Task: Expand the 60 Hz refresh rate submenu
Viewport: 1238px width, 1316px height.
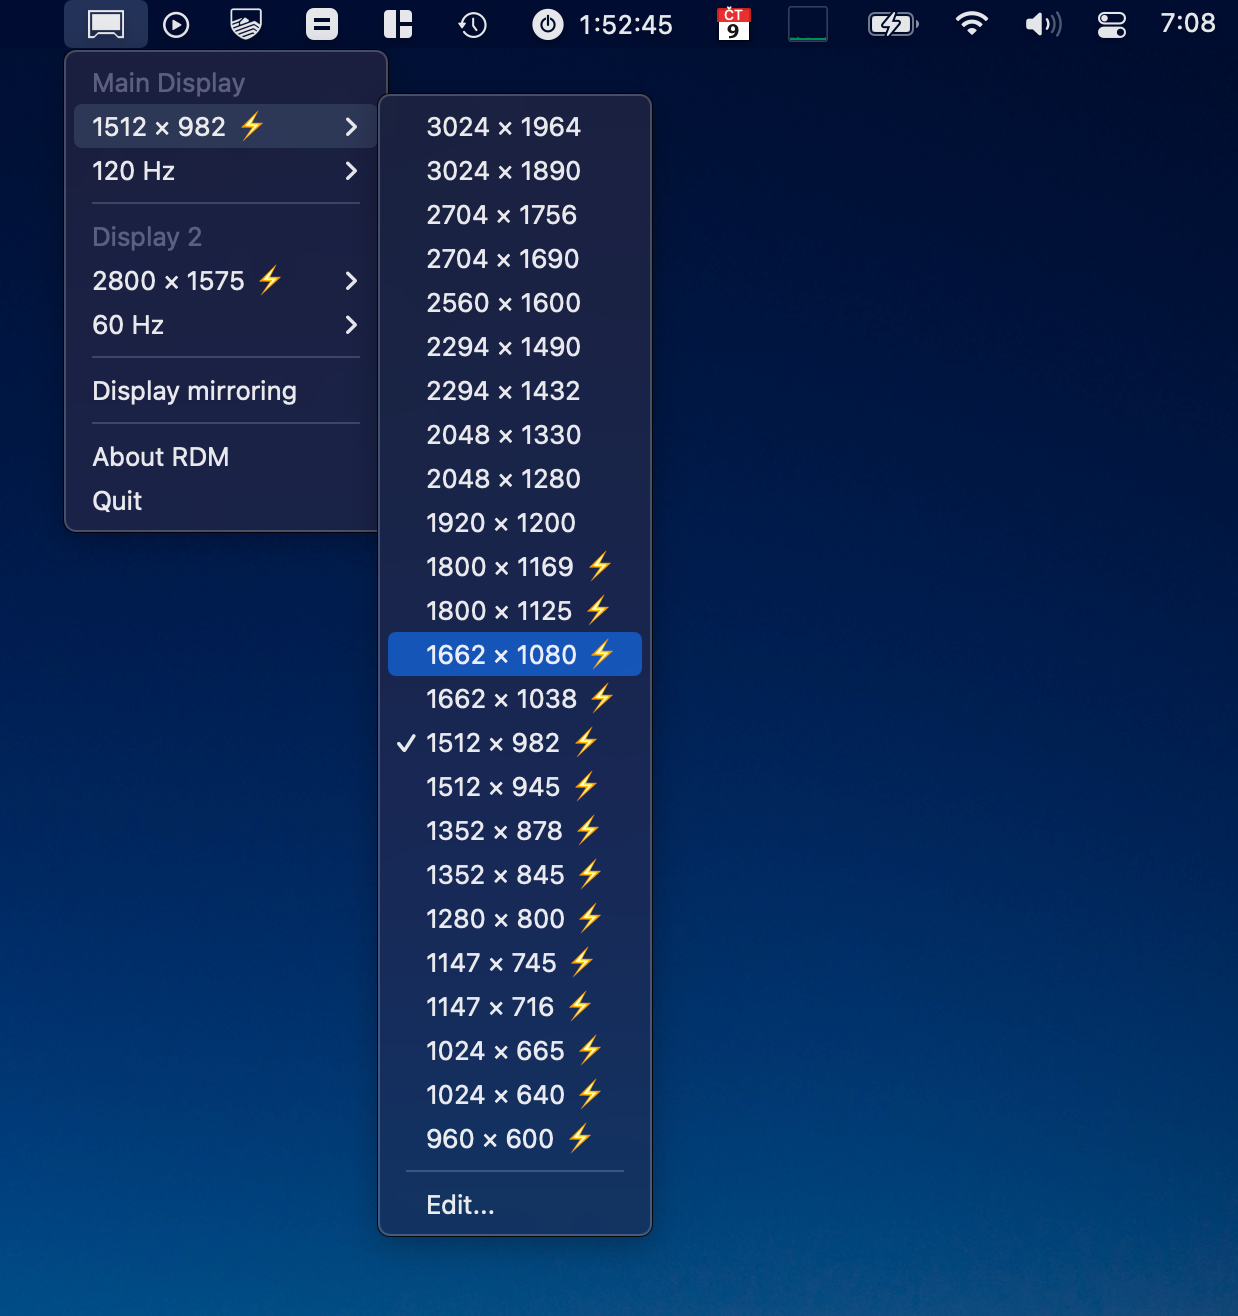Action: 225,325
